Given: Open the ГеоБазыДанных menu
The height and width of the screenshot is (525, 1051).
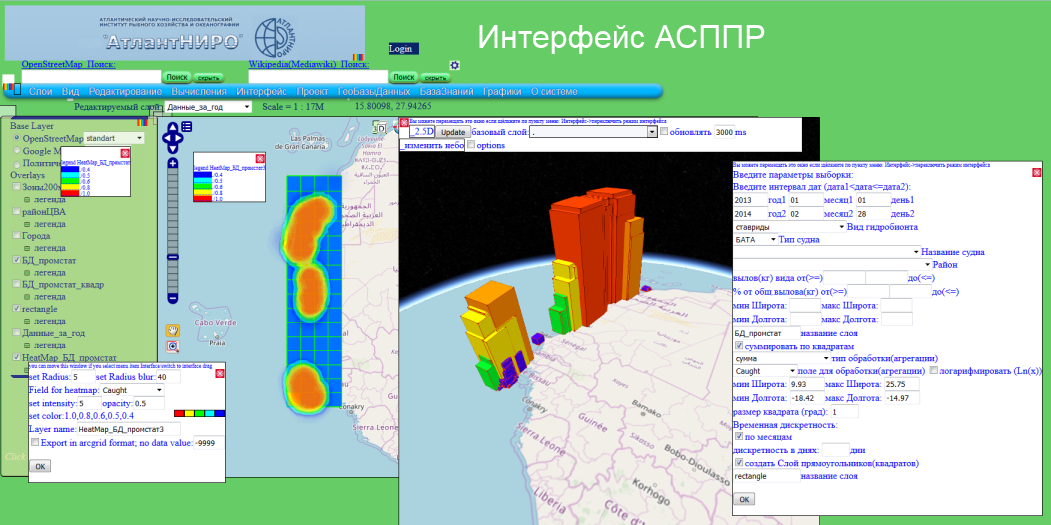Looking at the screenshot, I should (374, 92).
